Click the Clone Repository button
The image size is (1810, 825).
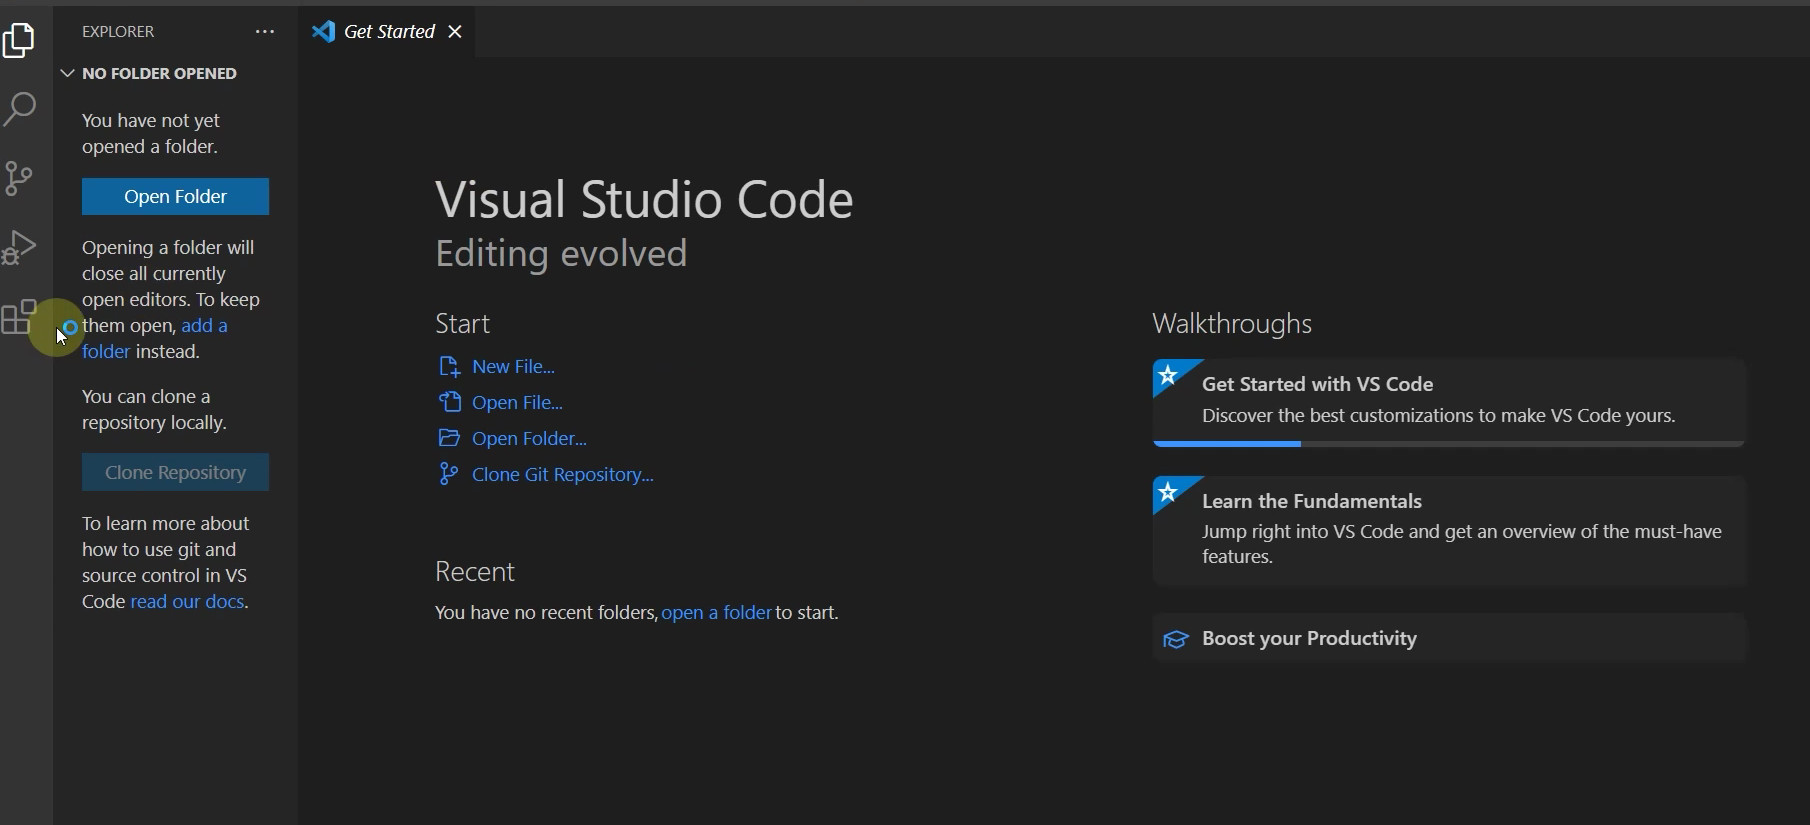tap(175, 472)
